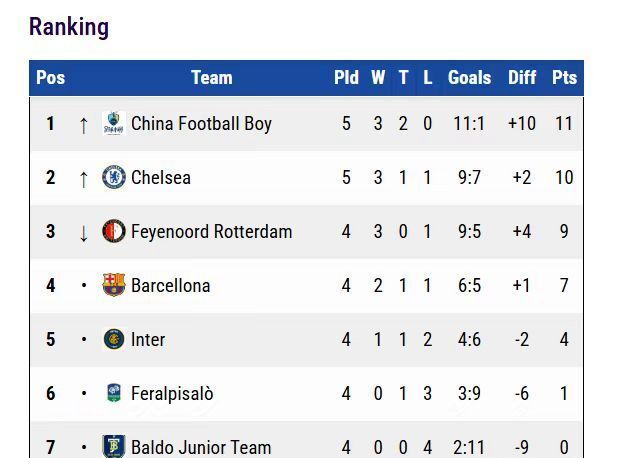Click the Ranking section heading
This screenshot has width=618, height=458.
tap(69, 27)
